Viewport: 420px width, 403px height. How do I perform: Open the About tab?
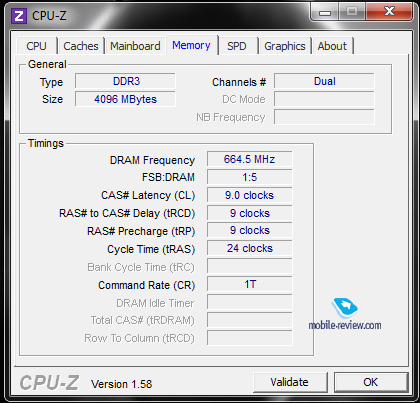pos(332,46)
